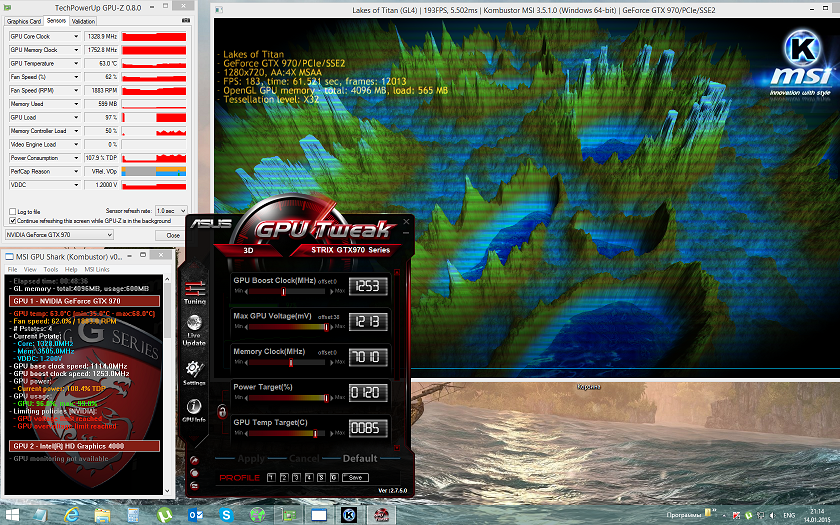Click the lock icon linking Power and Temp targets

pos(220,411)
